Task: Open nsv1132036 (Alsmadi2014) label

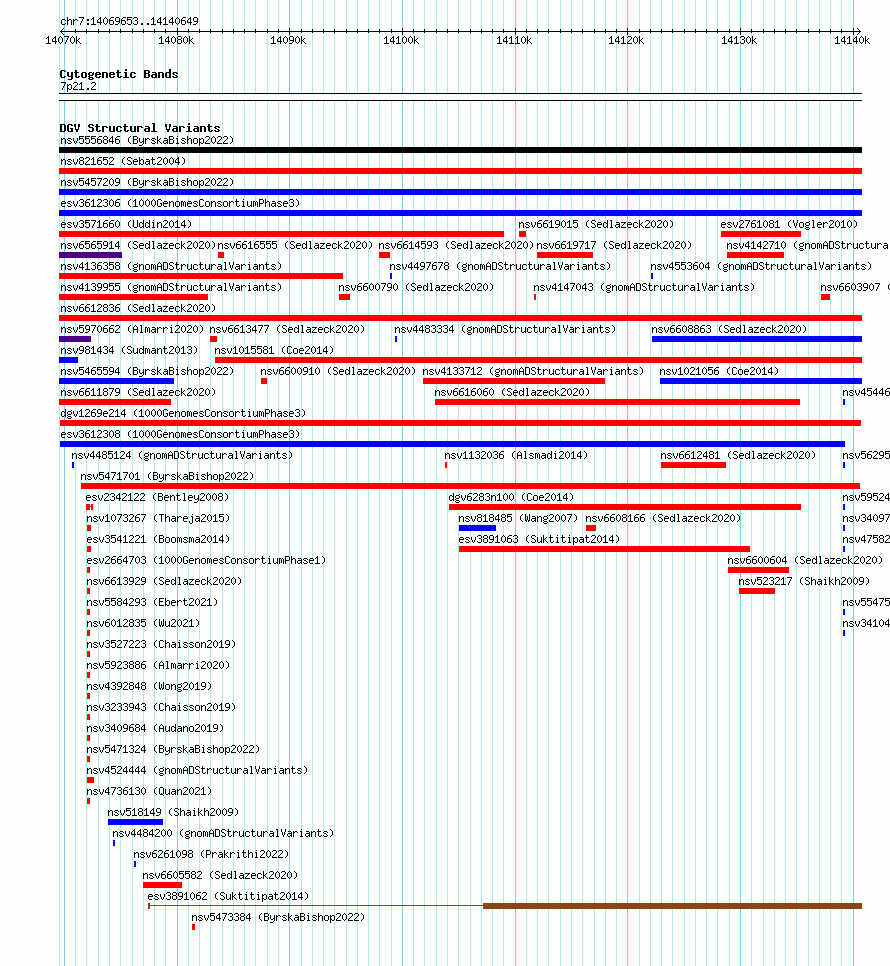Action: coord(516,455)
